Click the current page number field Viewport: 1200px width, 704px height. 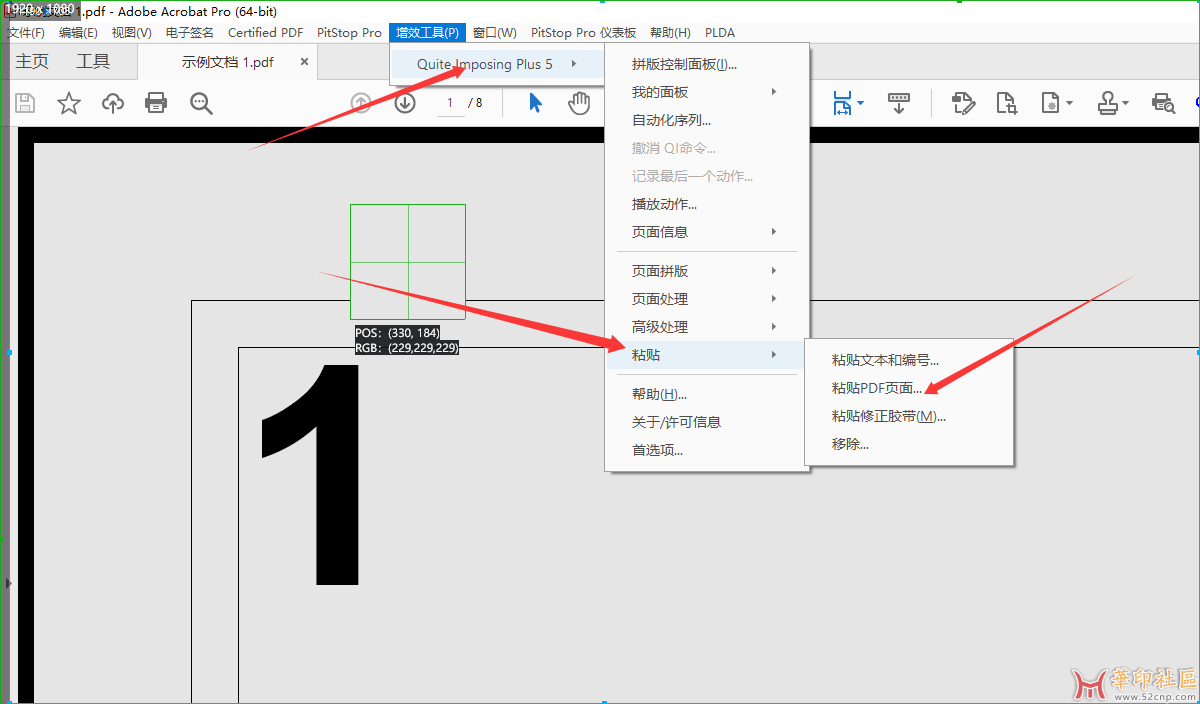(450, 103)
